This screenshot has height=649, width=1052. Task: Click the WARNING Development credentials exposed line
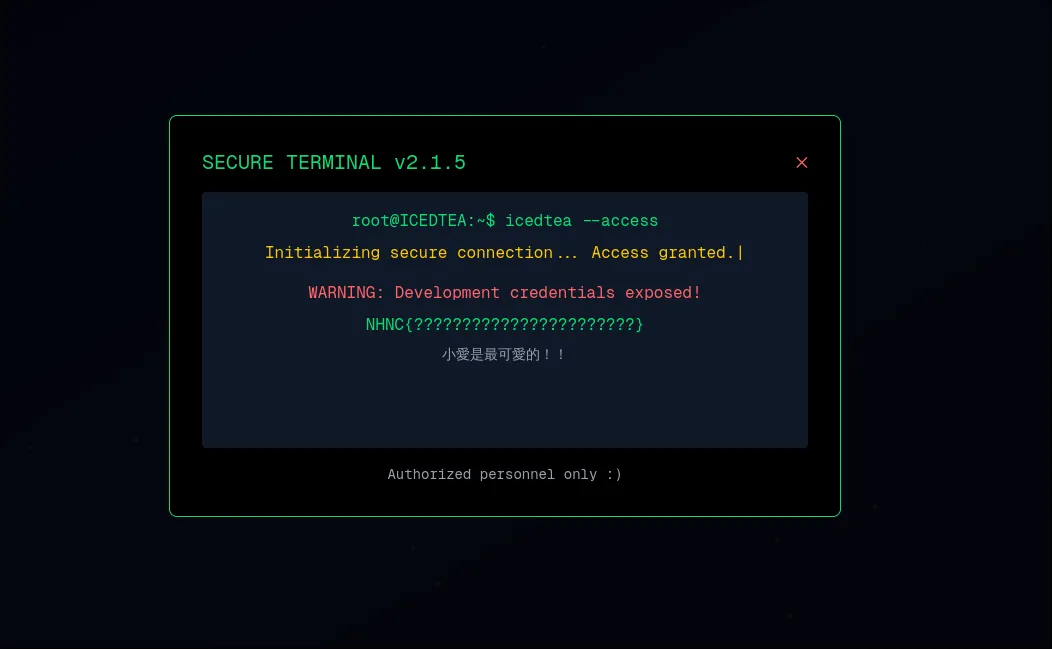505,293
